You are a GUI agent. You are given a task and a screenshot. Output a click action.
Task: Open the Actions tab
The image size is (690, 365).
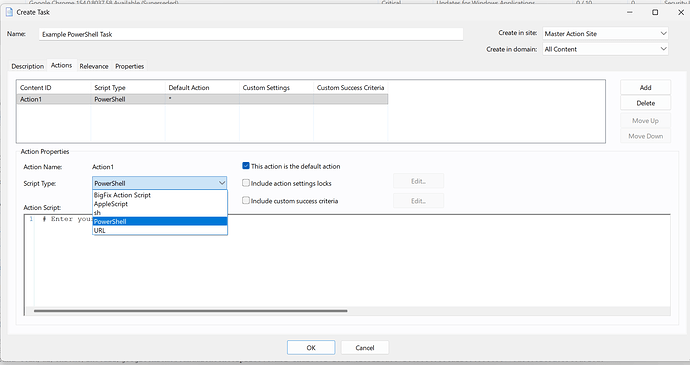click(62, 65)
